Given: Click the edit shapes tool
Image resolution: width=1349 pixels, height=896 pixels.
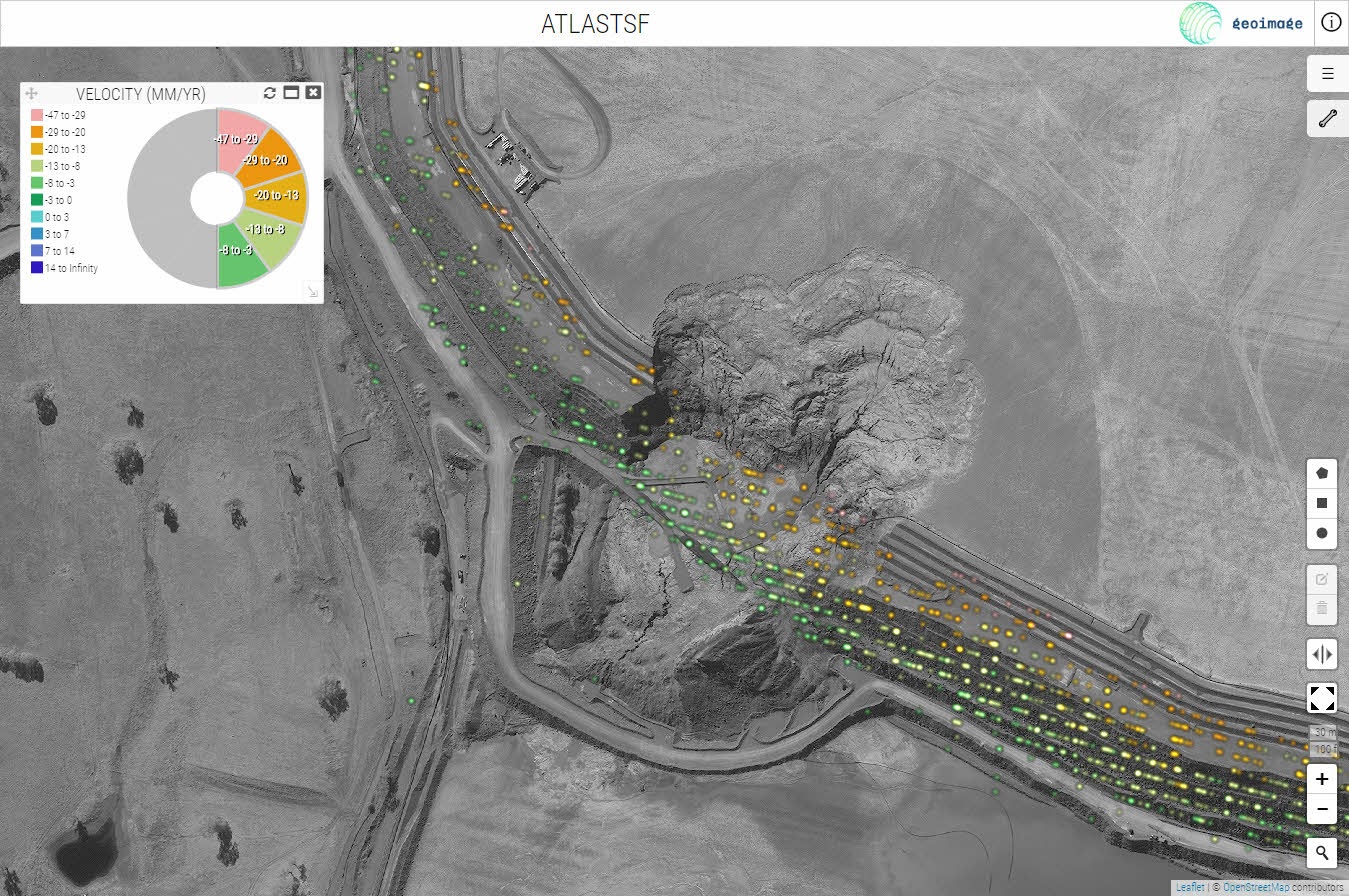Looking at the screenshot, I should coord(1322,579).
